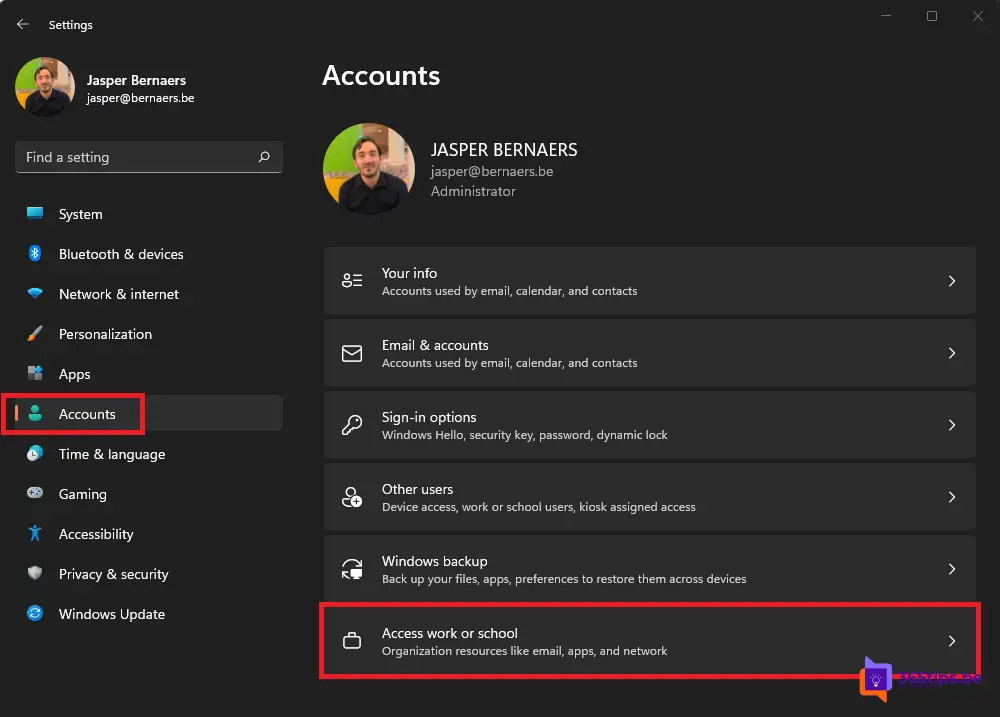Open the Your info page
Screen dimensions: 1000x717
pyautogui.click(x=649, y=281)
